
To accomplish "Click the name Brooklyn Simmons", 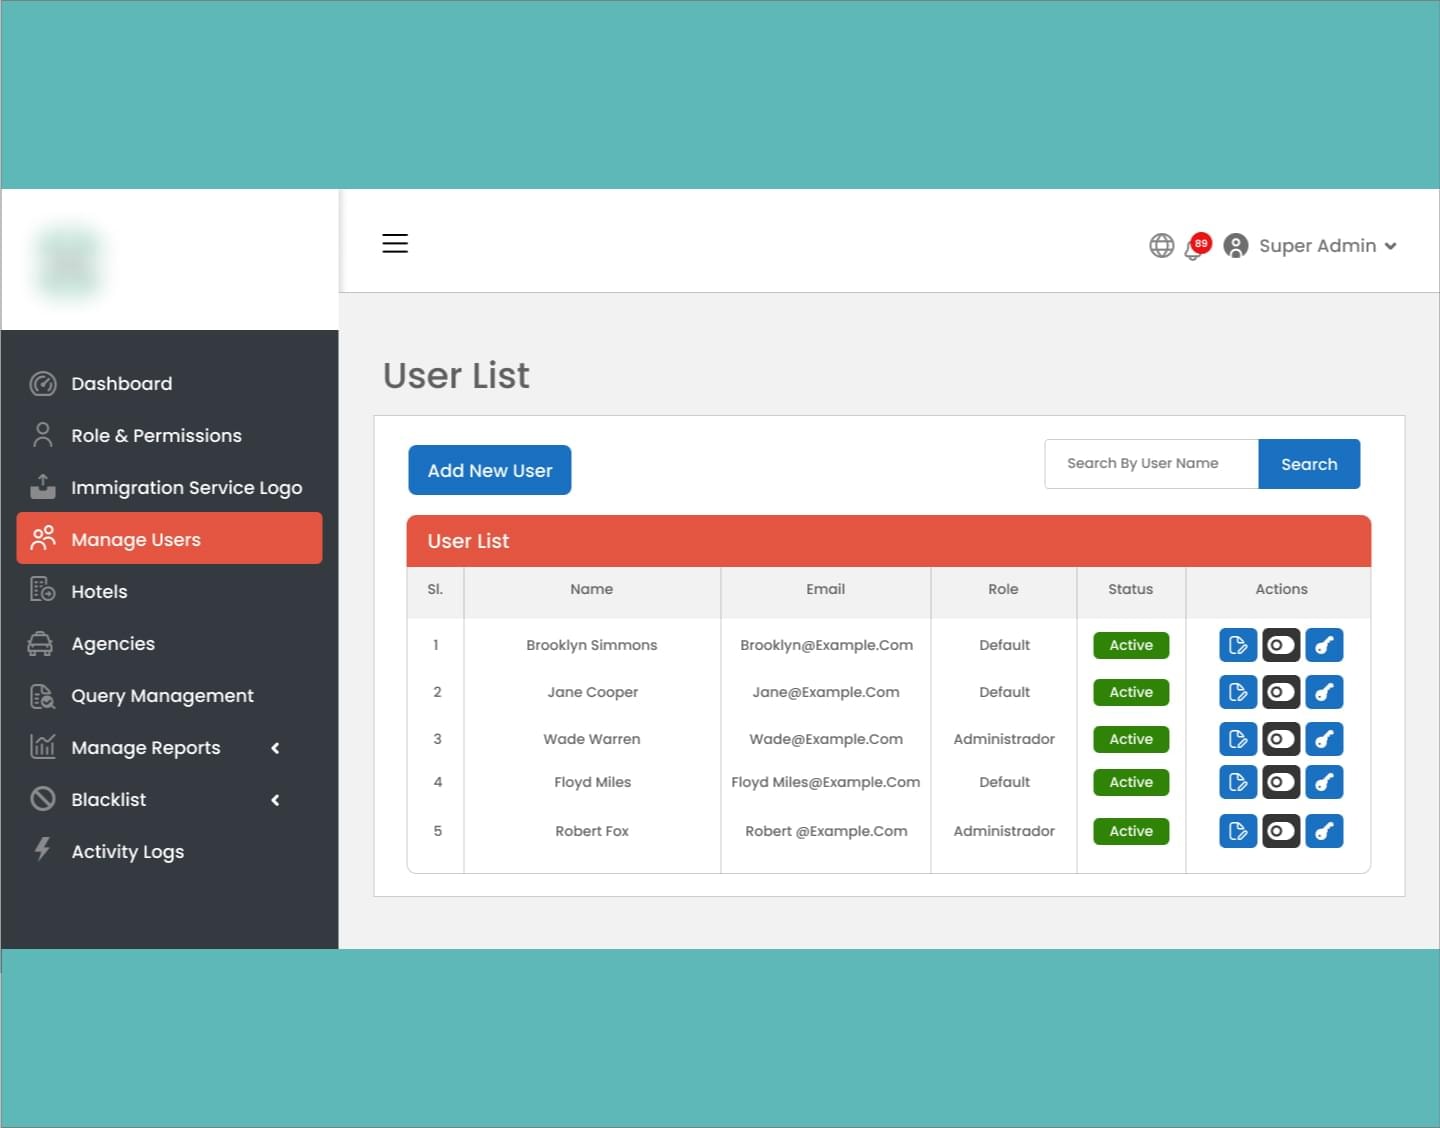I will point(592,645).
